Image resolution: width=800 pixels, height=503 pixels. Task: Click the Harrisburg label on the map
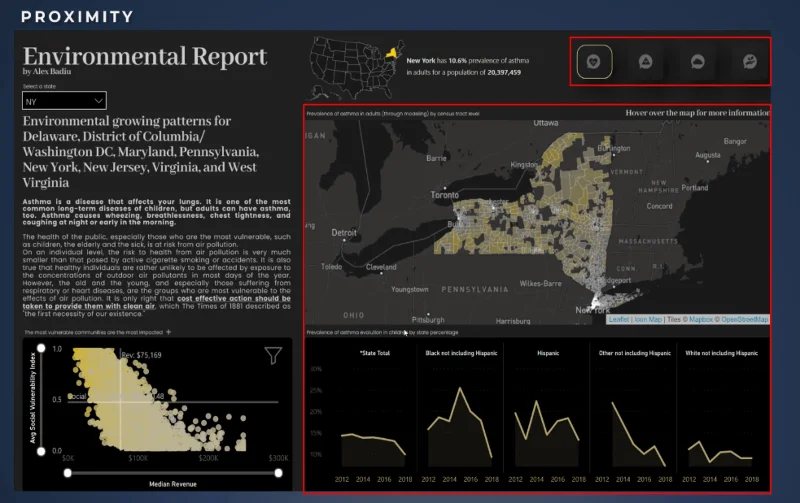(x=513, y=321)
